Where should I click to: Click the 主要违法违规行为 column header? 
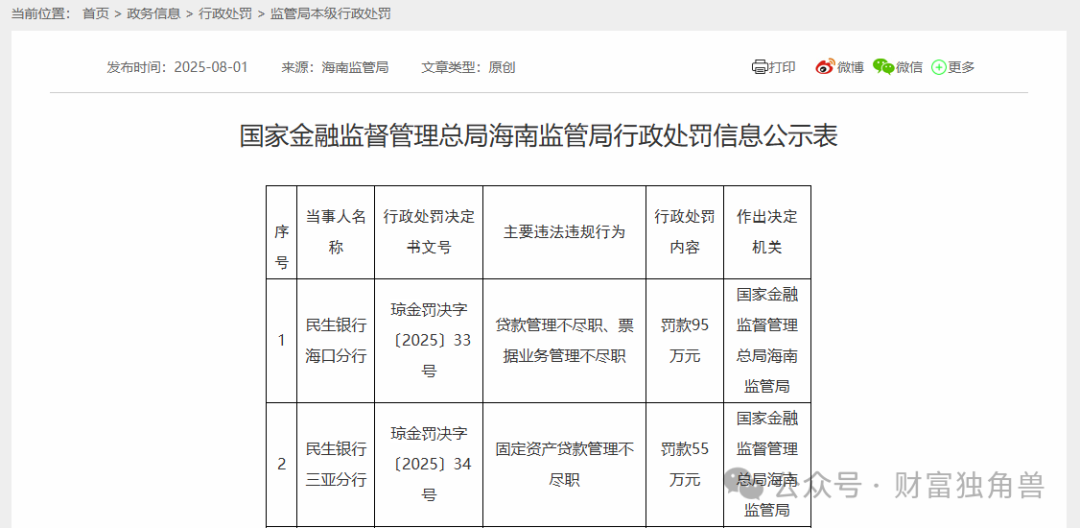click(564, 232)
